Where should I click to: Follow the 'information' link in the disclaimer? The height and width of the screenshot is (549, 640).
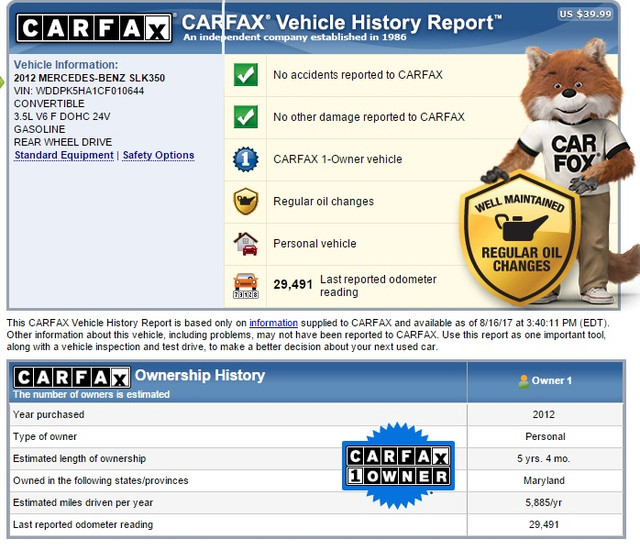pyautogui.click(x=273, y=323)
